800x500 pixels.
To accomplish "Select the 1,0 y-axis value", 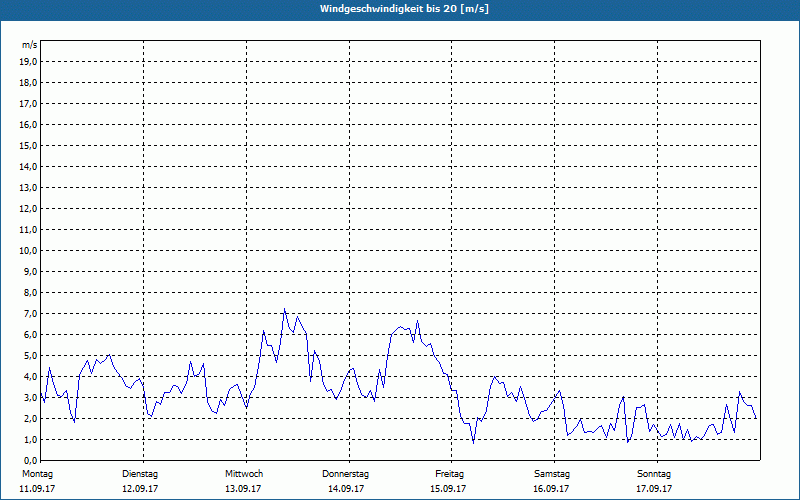I will point(30,439).
